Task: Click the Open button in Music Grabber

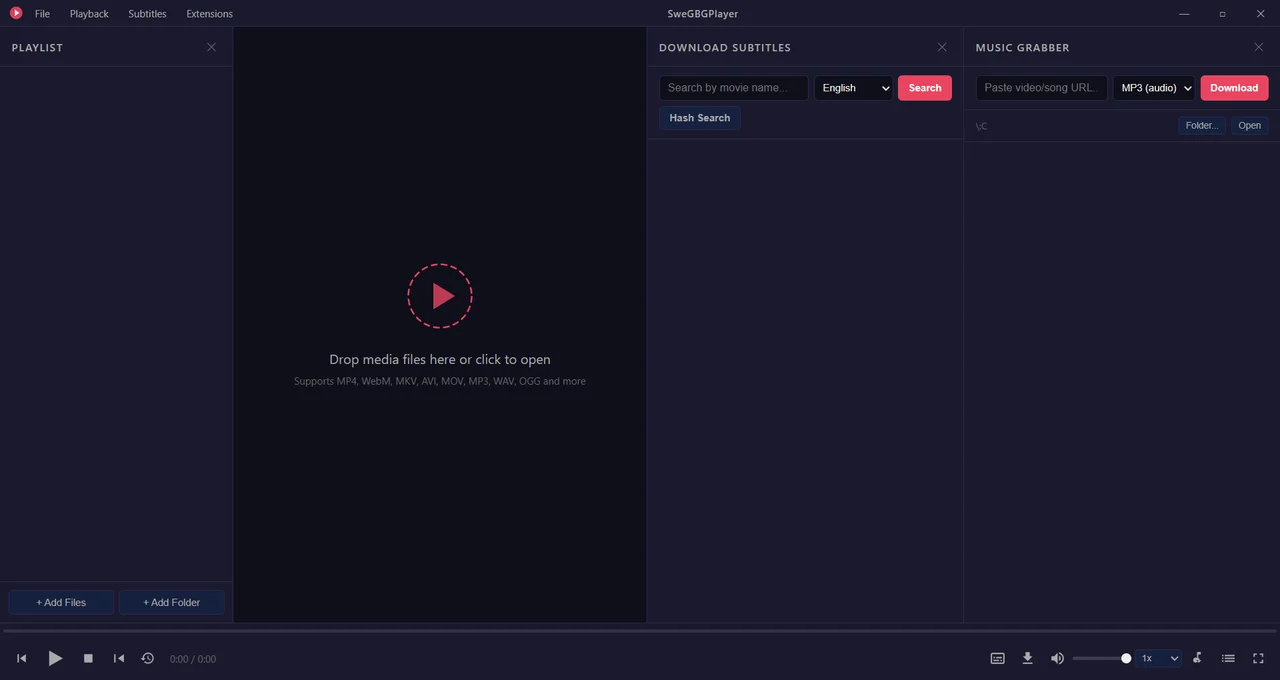Action: 1250,126
